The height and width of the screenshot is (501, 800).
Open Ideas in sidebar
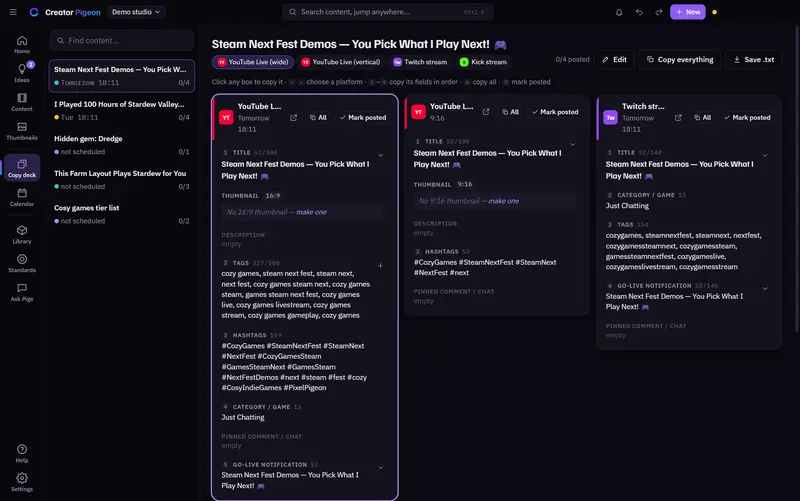point(22,73)
